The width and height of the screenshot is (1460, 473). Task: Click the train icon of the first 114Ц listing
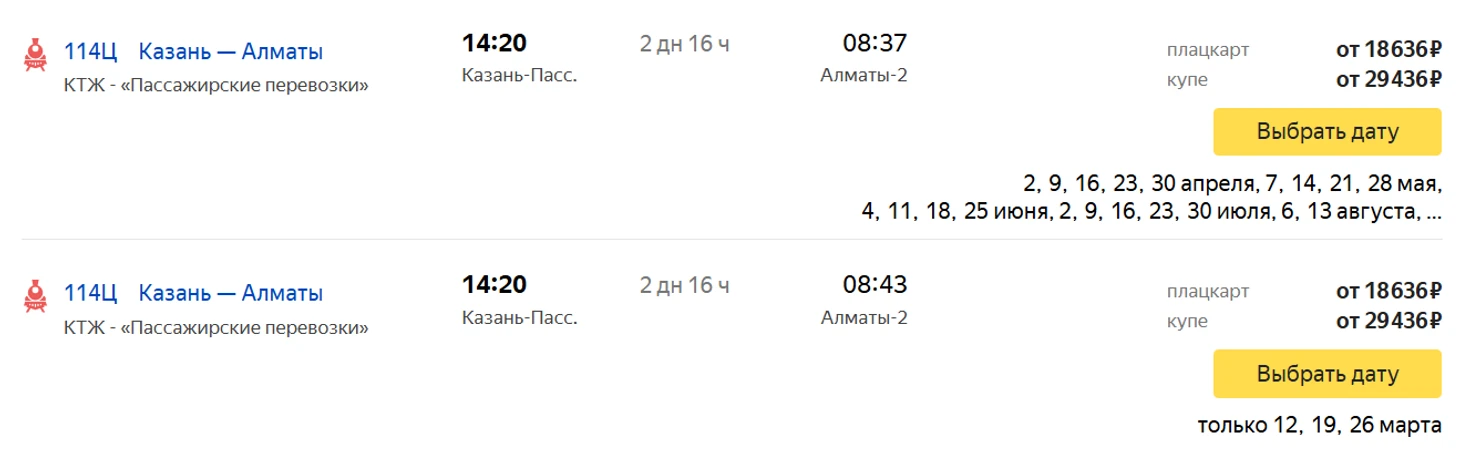click(x=36, y=55)
